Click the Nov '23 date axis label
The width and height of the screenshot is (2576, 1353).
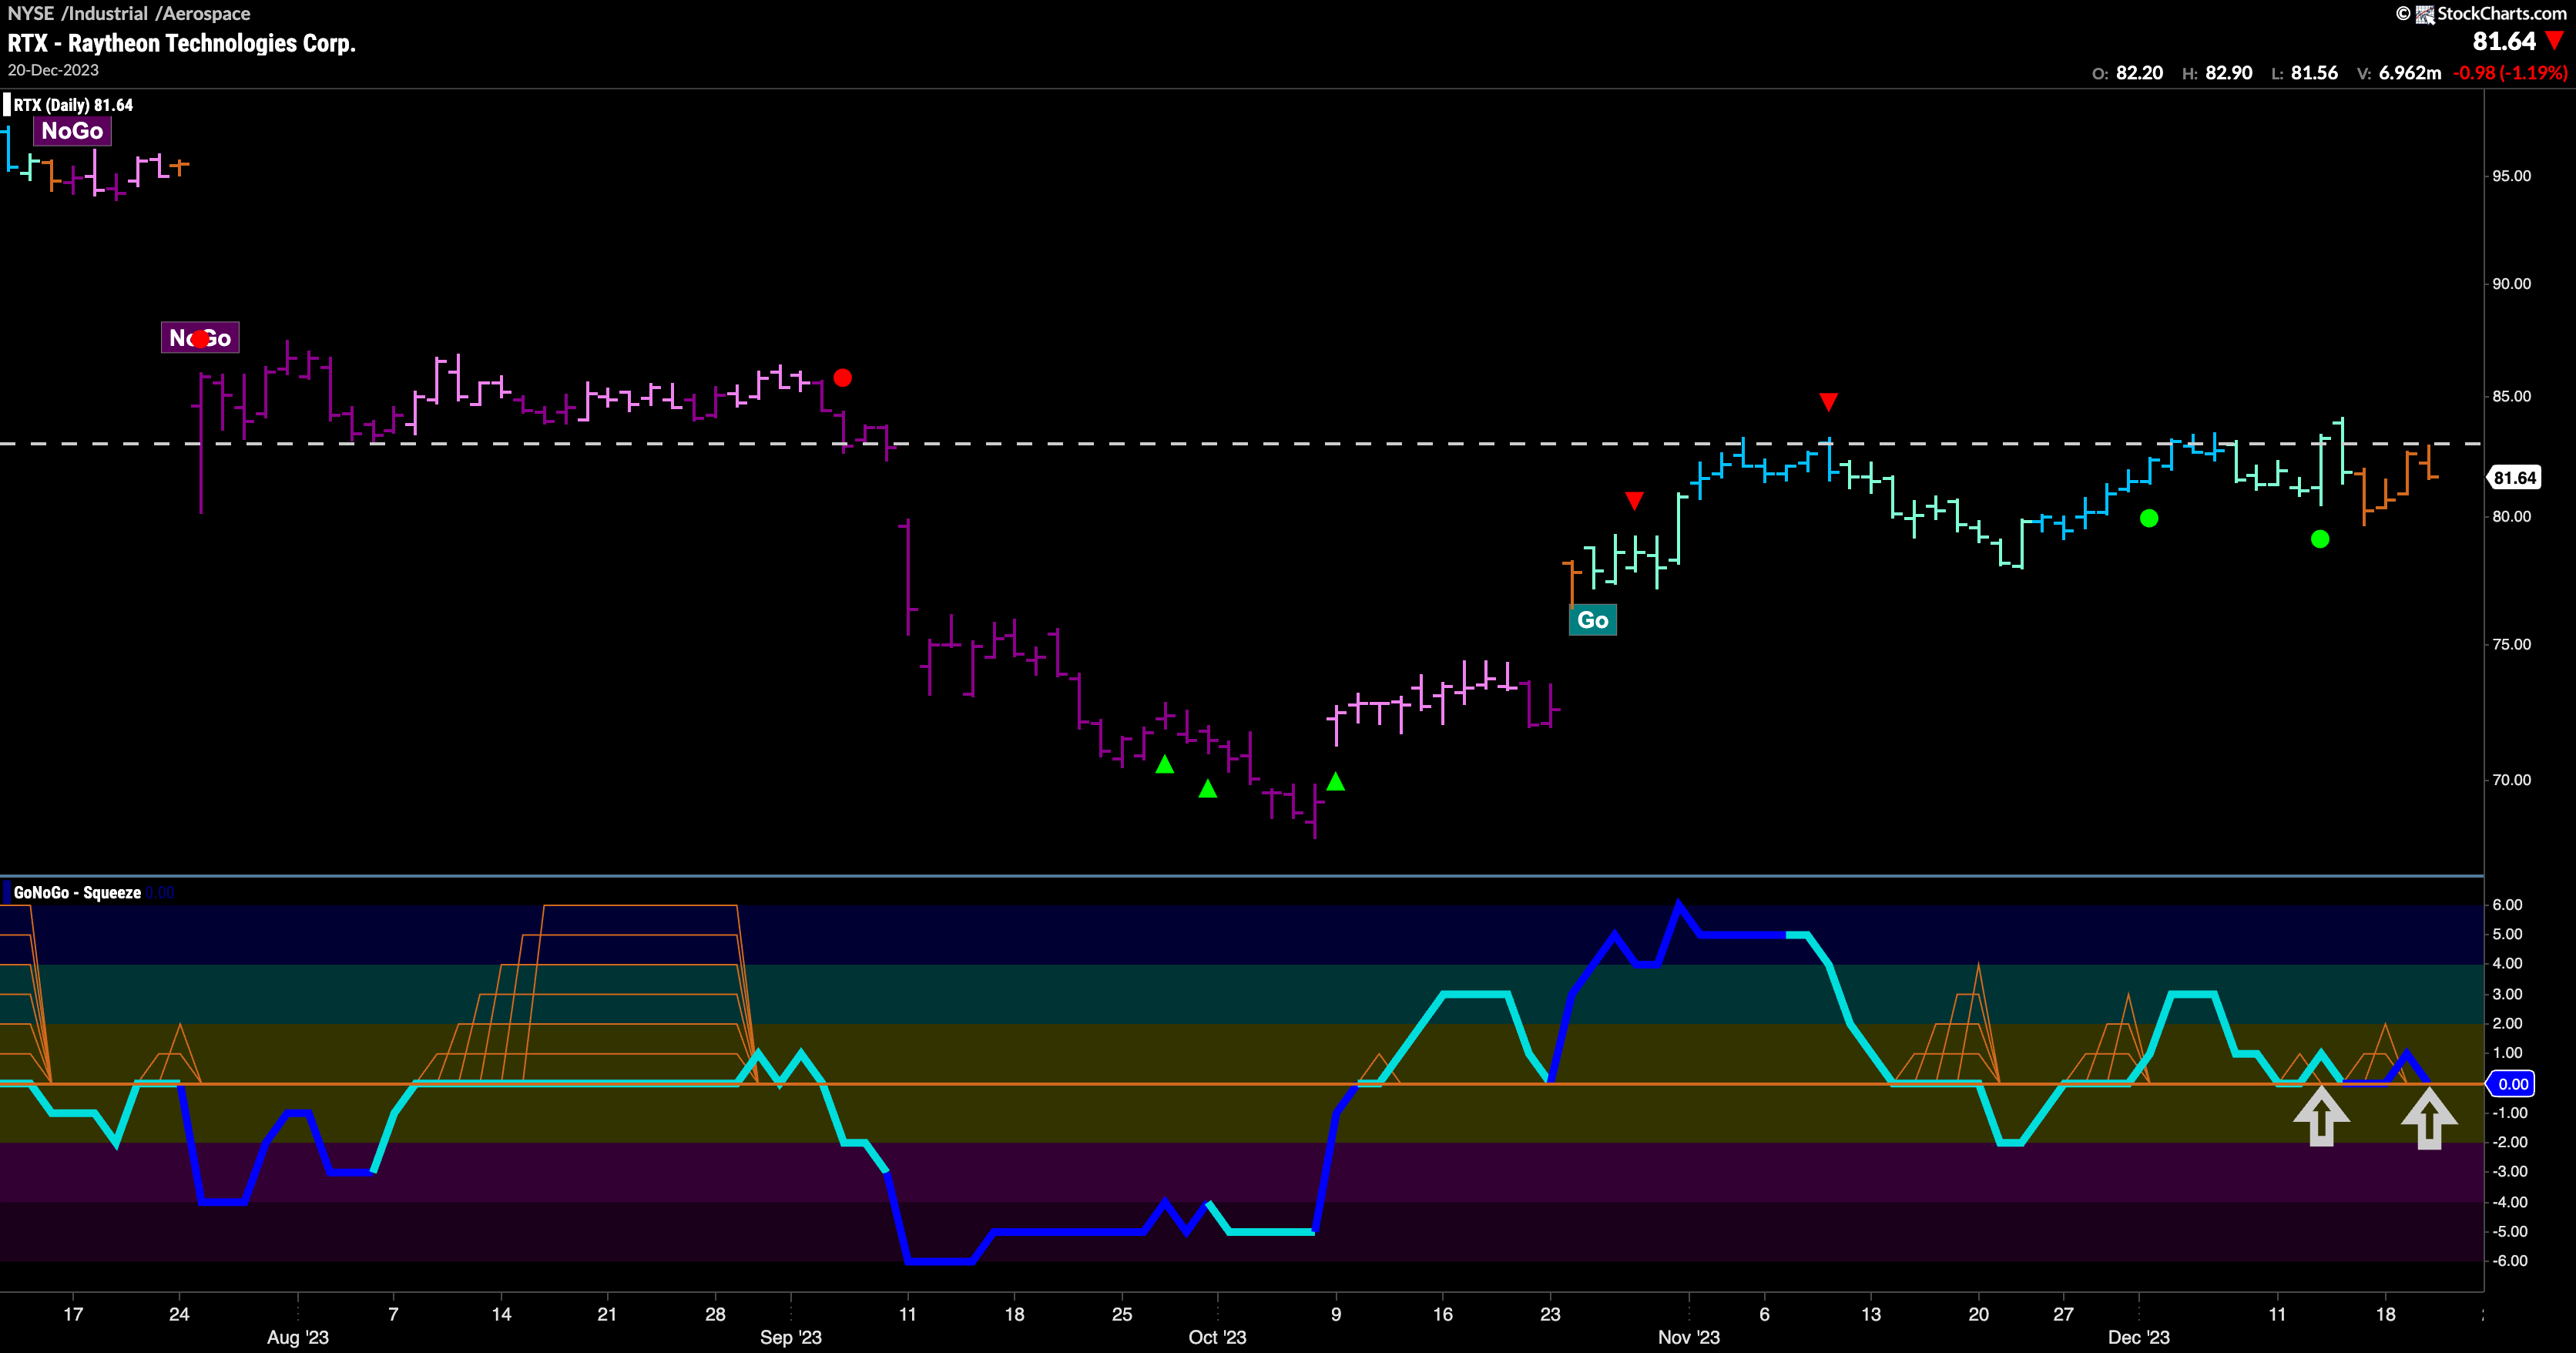pyautogui.click(x=1689, y=1338)
